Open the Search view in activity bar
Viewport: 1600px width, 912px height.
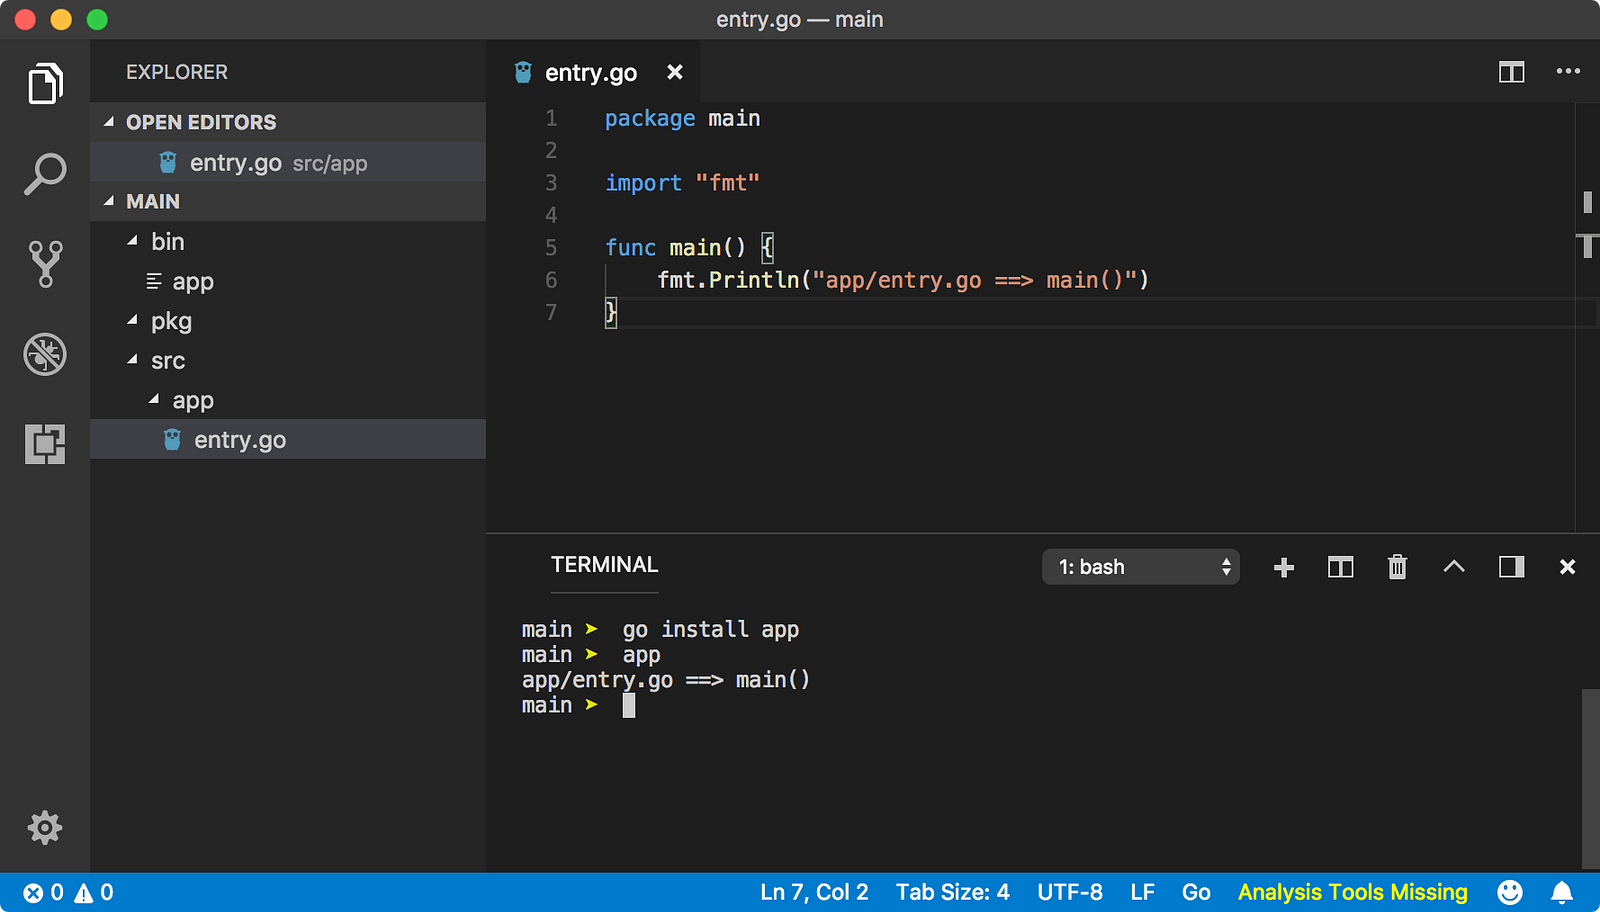[x=45, y=174]
